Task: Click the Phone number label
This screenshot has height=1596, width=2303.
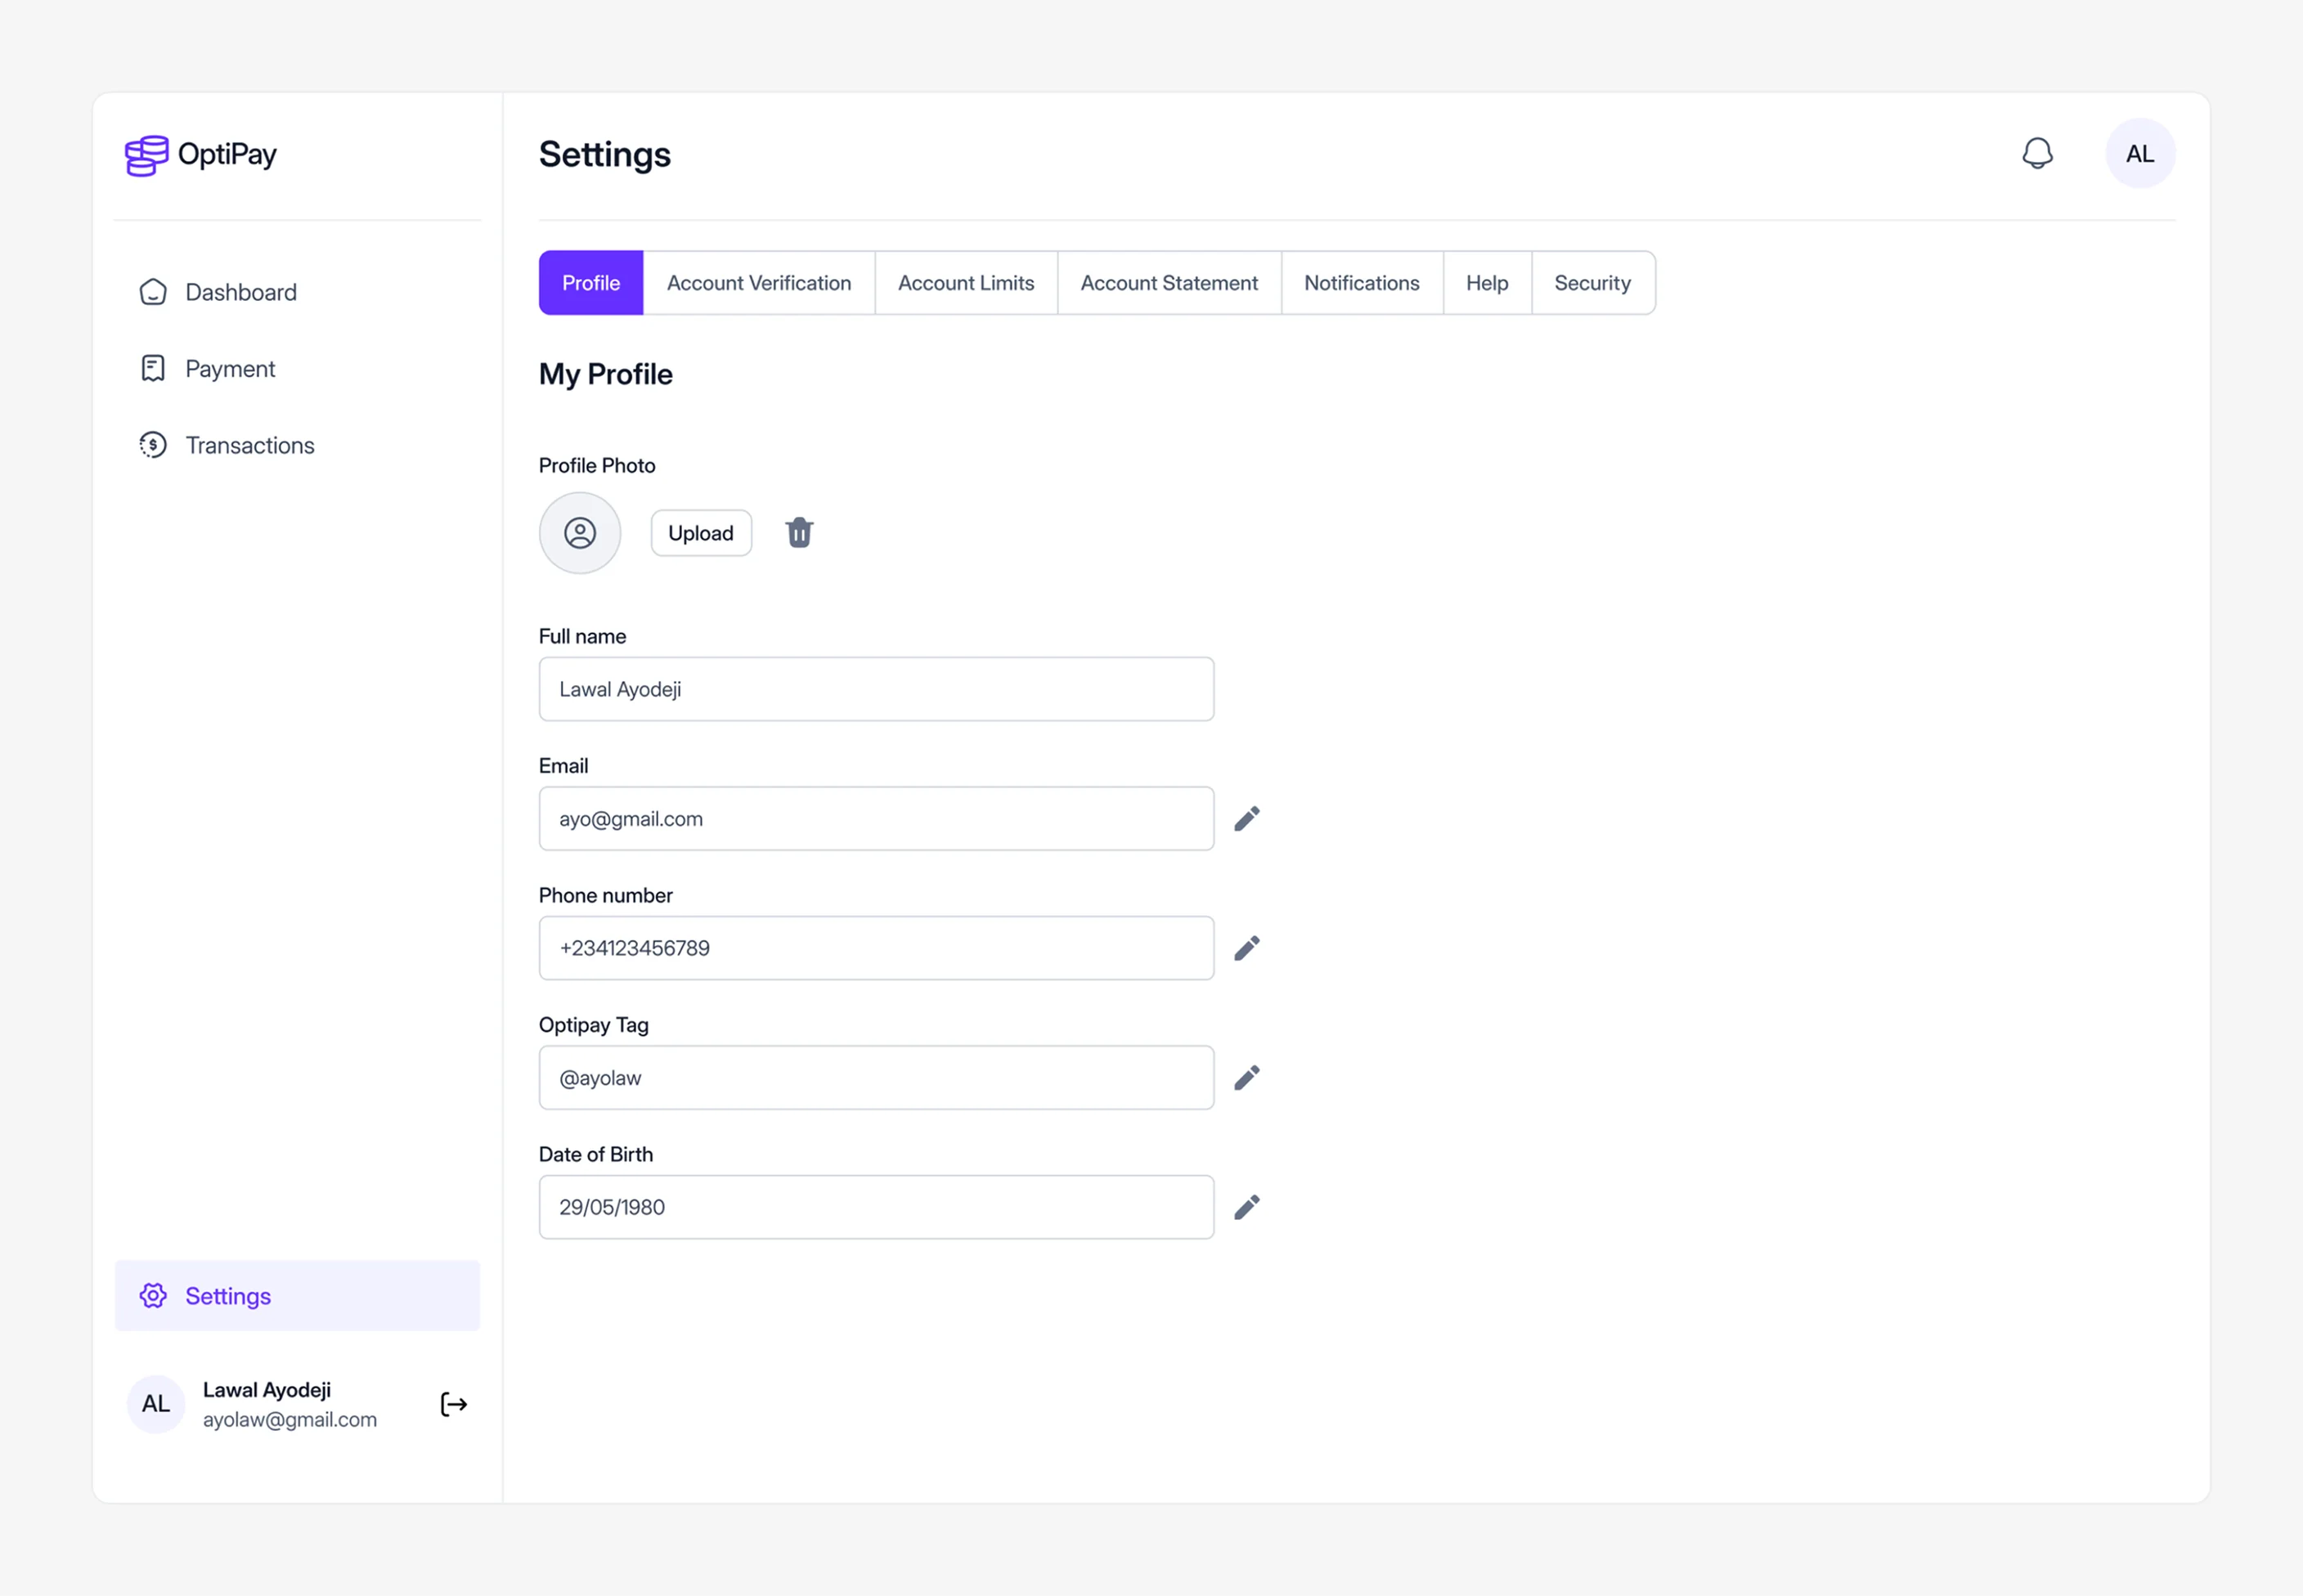Action: [606, 895]
